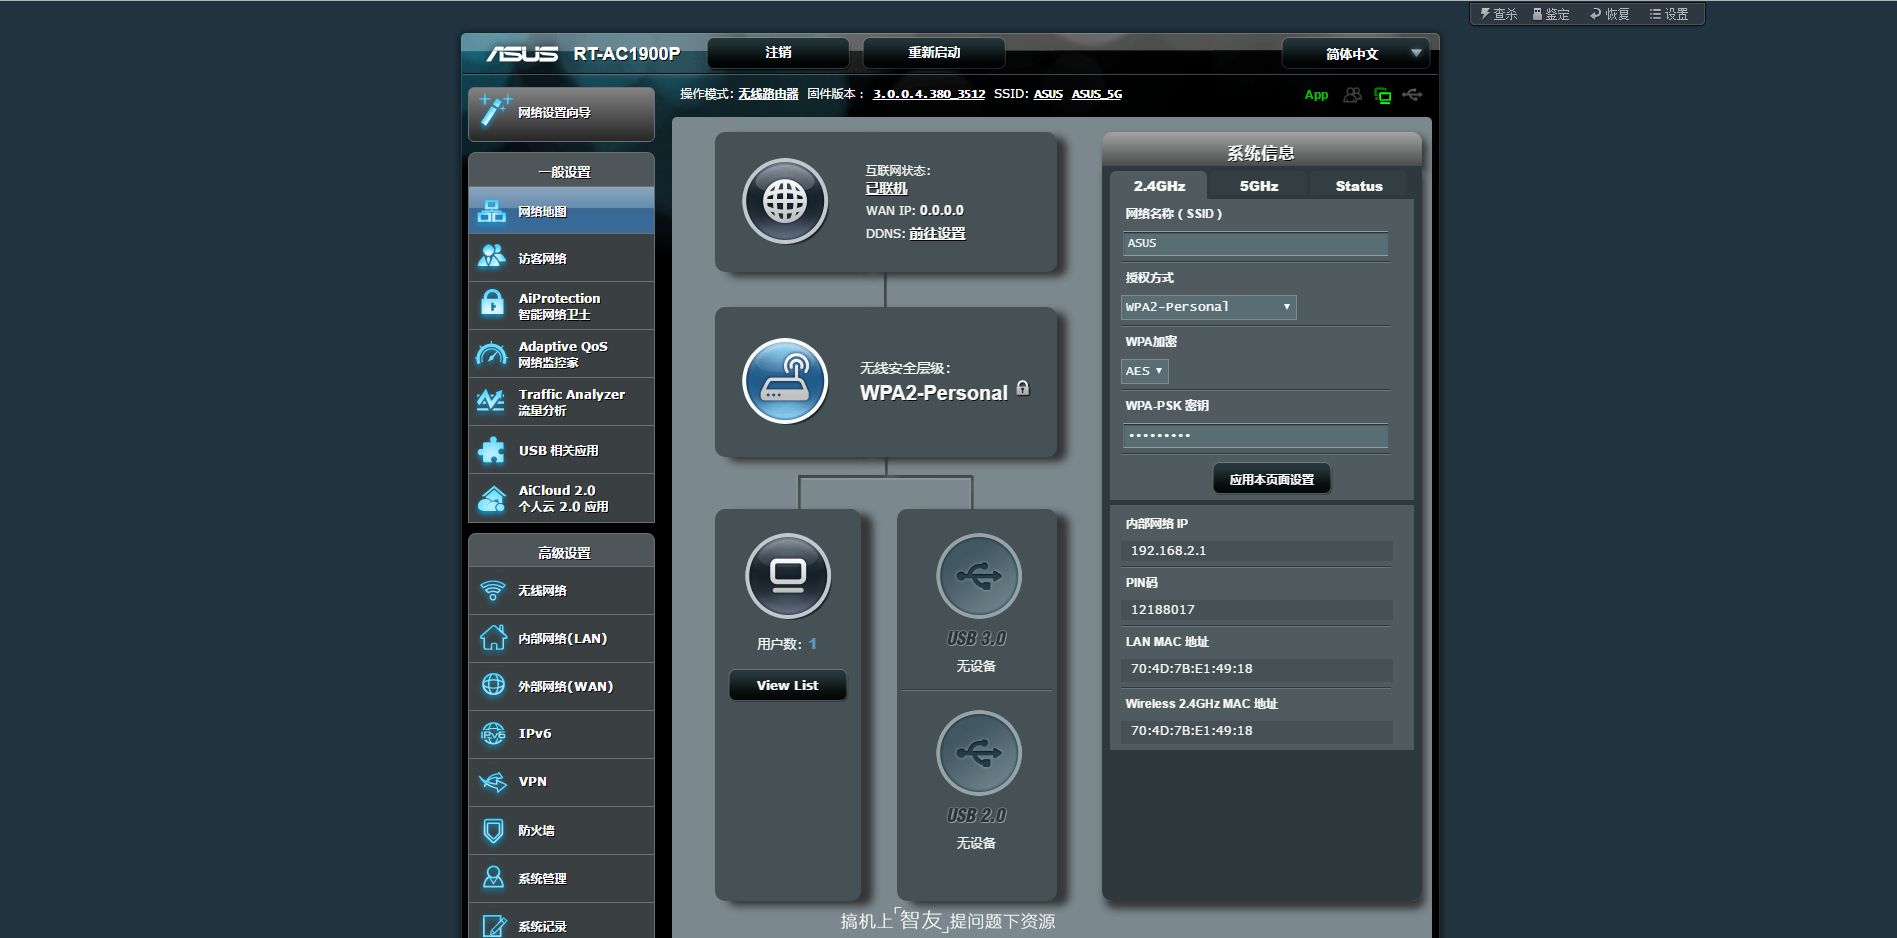Click the LAN IP value 192.168.2.1
The height and width of the screenshot is (938, 1897).
point(1168,551)
